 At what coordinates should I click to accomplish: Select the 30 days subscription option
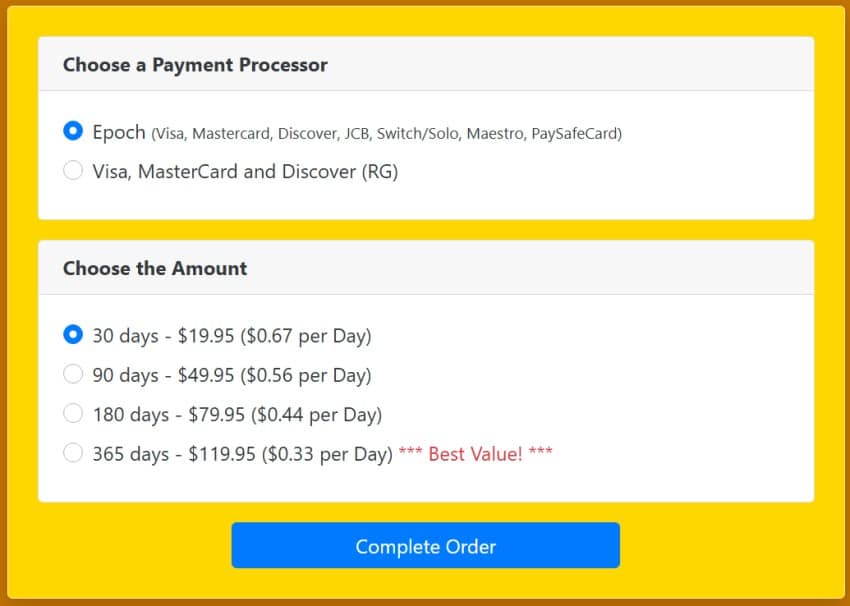(72, 335)
